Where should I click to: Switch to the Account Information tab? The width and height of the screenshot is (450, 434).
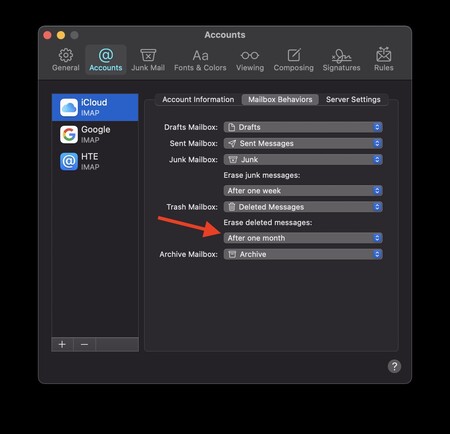pos(198,99)
